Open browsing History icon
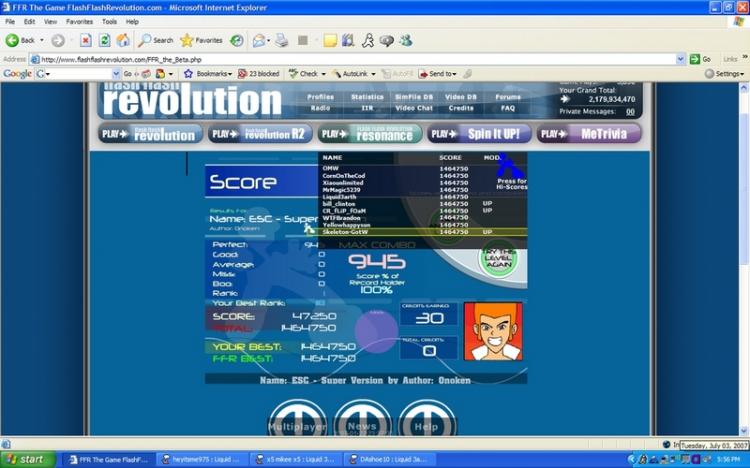Screen dimensions: 750x468 point(237,41)
